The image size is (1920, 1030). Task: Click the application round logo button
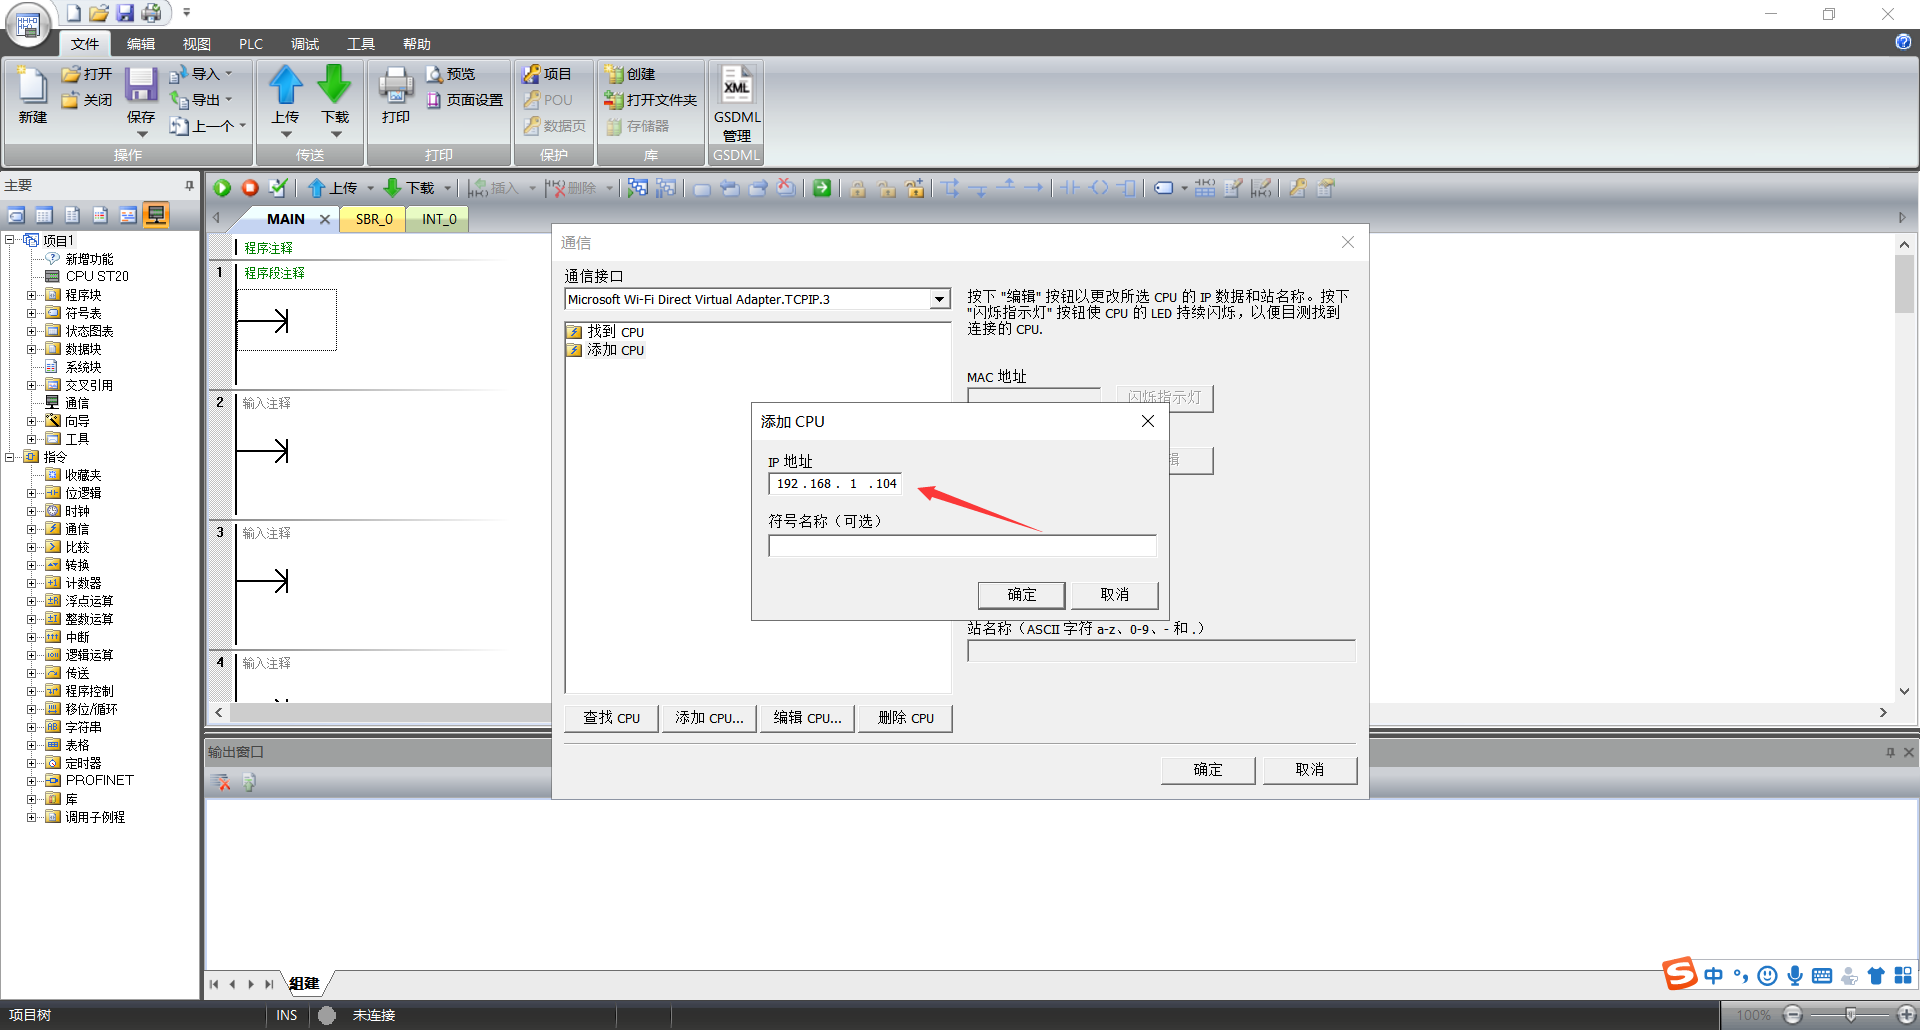[x=28, y=25]
